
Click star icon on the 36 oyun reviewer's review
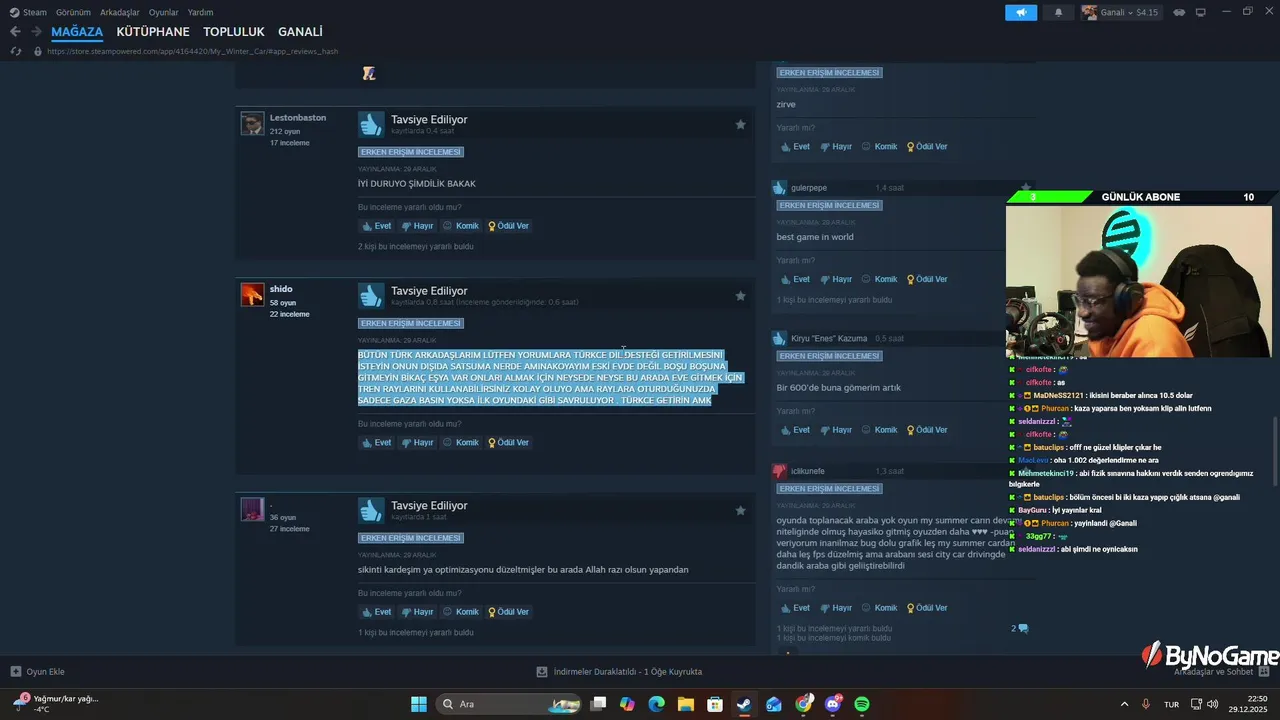pyautogui.click(x=741, y=511)
